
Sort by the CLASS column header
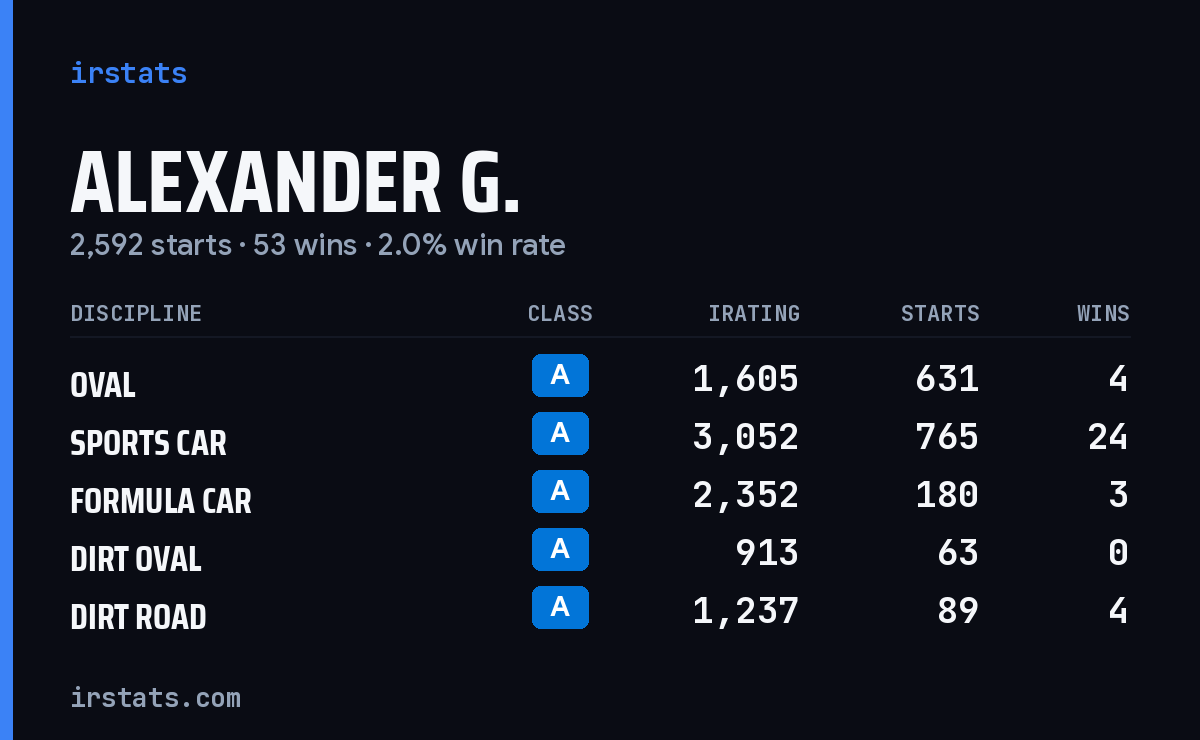(560, 314)
